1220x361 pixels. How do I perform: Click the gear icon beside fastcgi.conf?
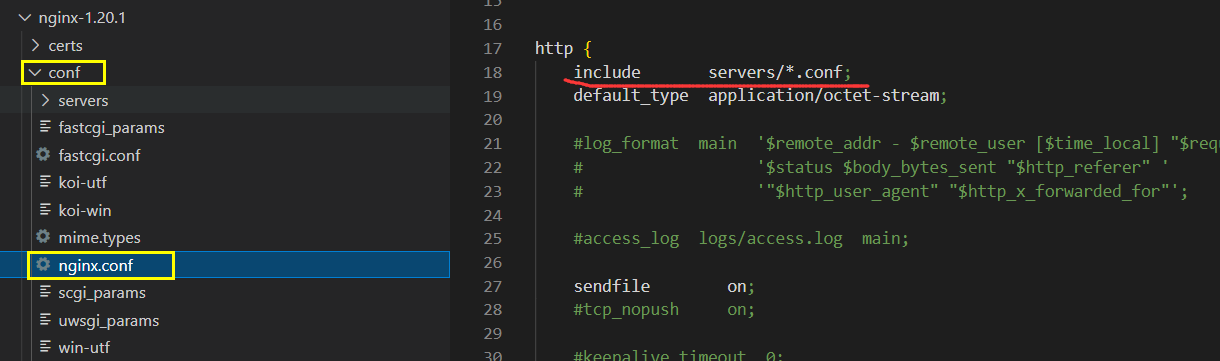pyautogui.click(x=43, y=155)
